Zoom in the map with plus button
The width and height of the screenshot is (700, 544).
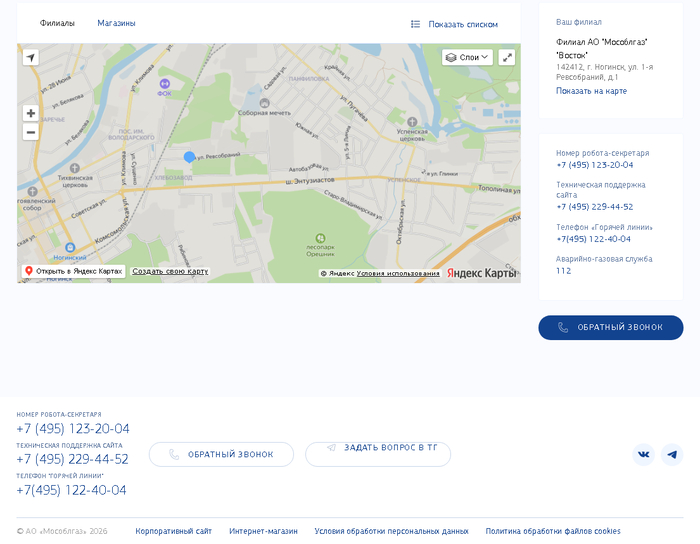pos(31,113)
